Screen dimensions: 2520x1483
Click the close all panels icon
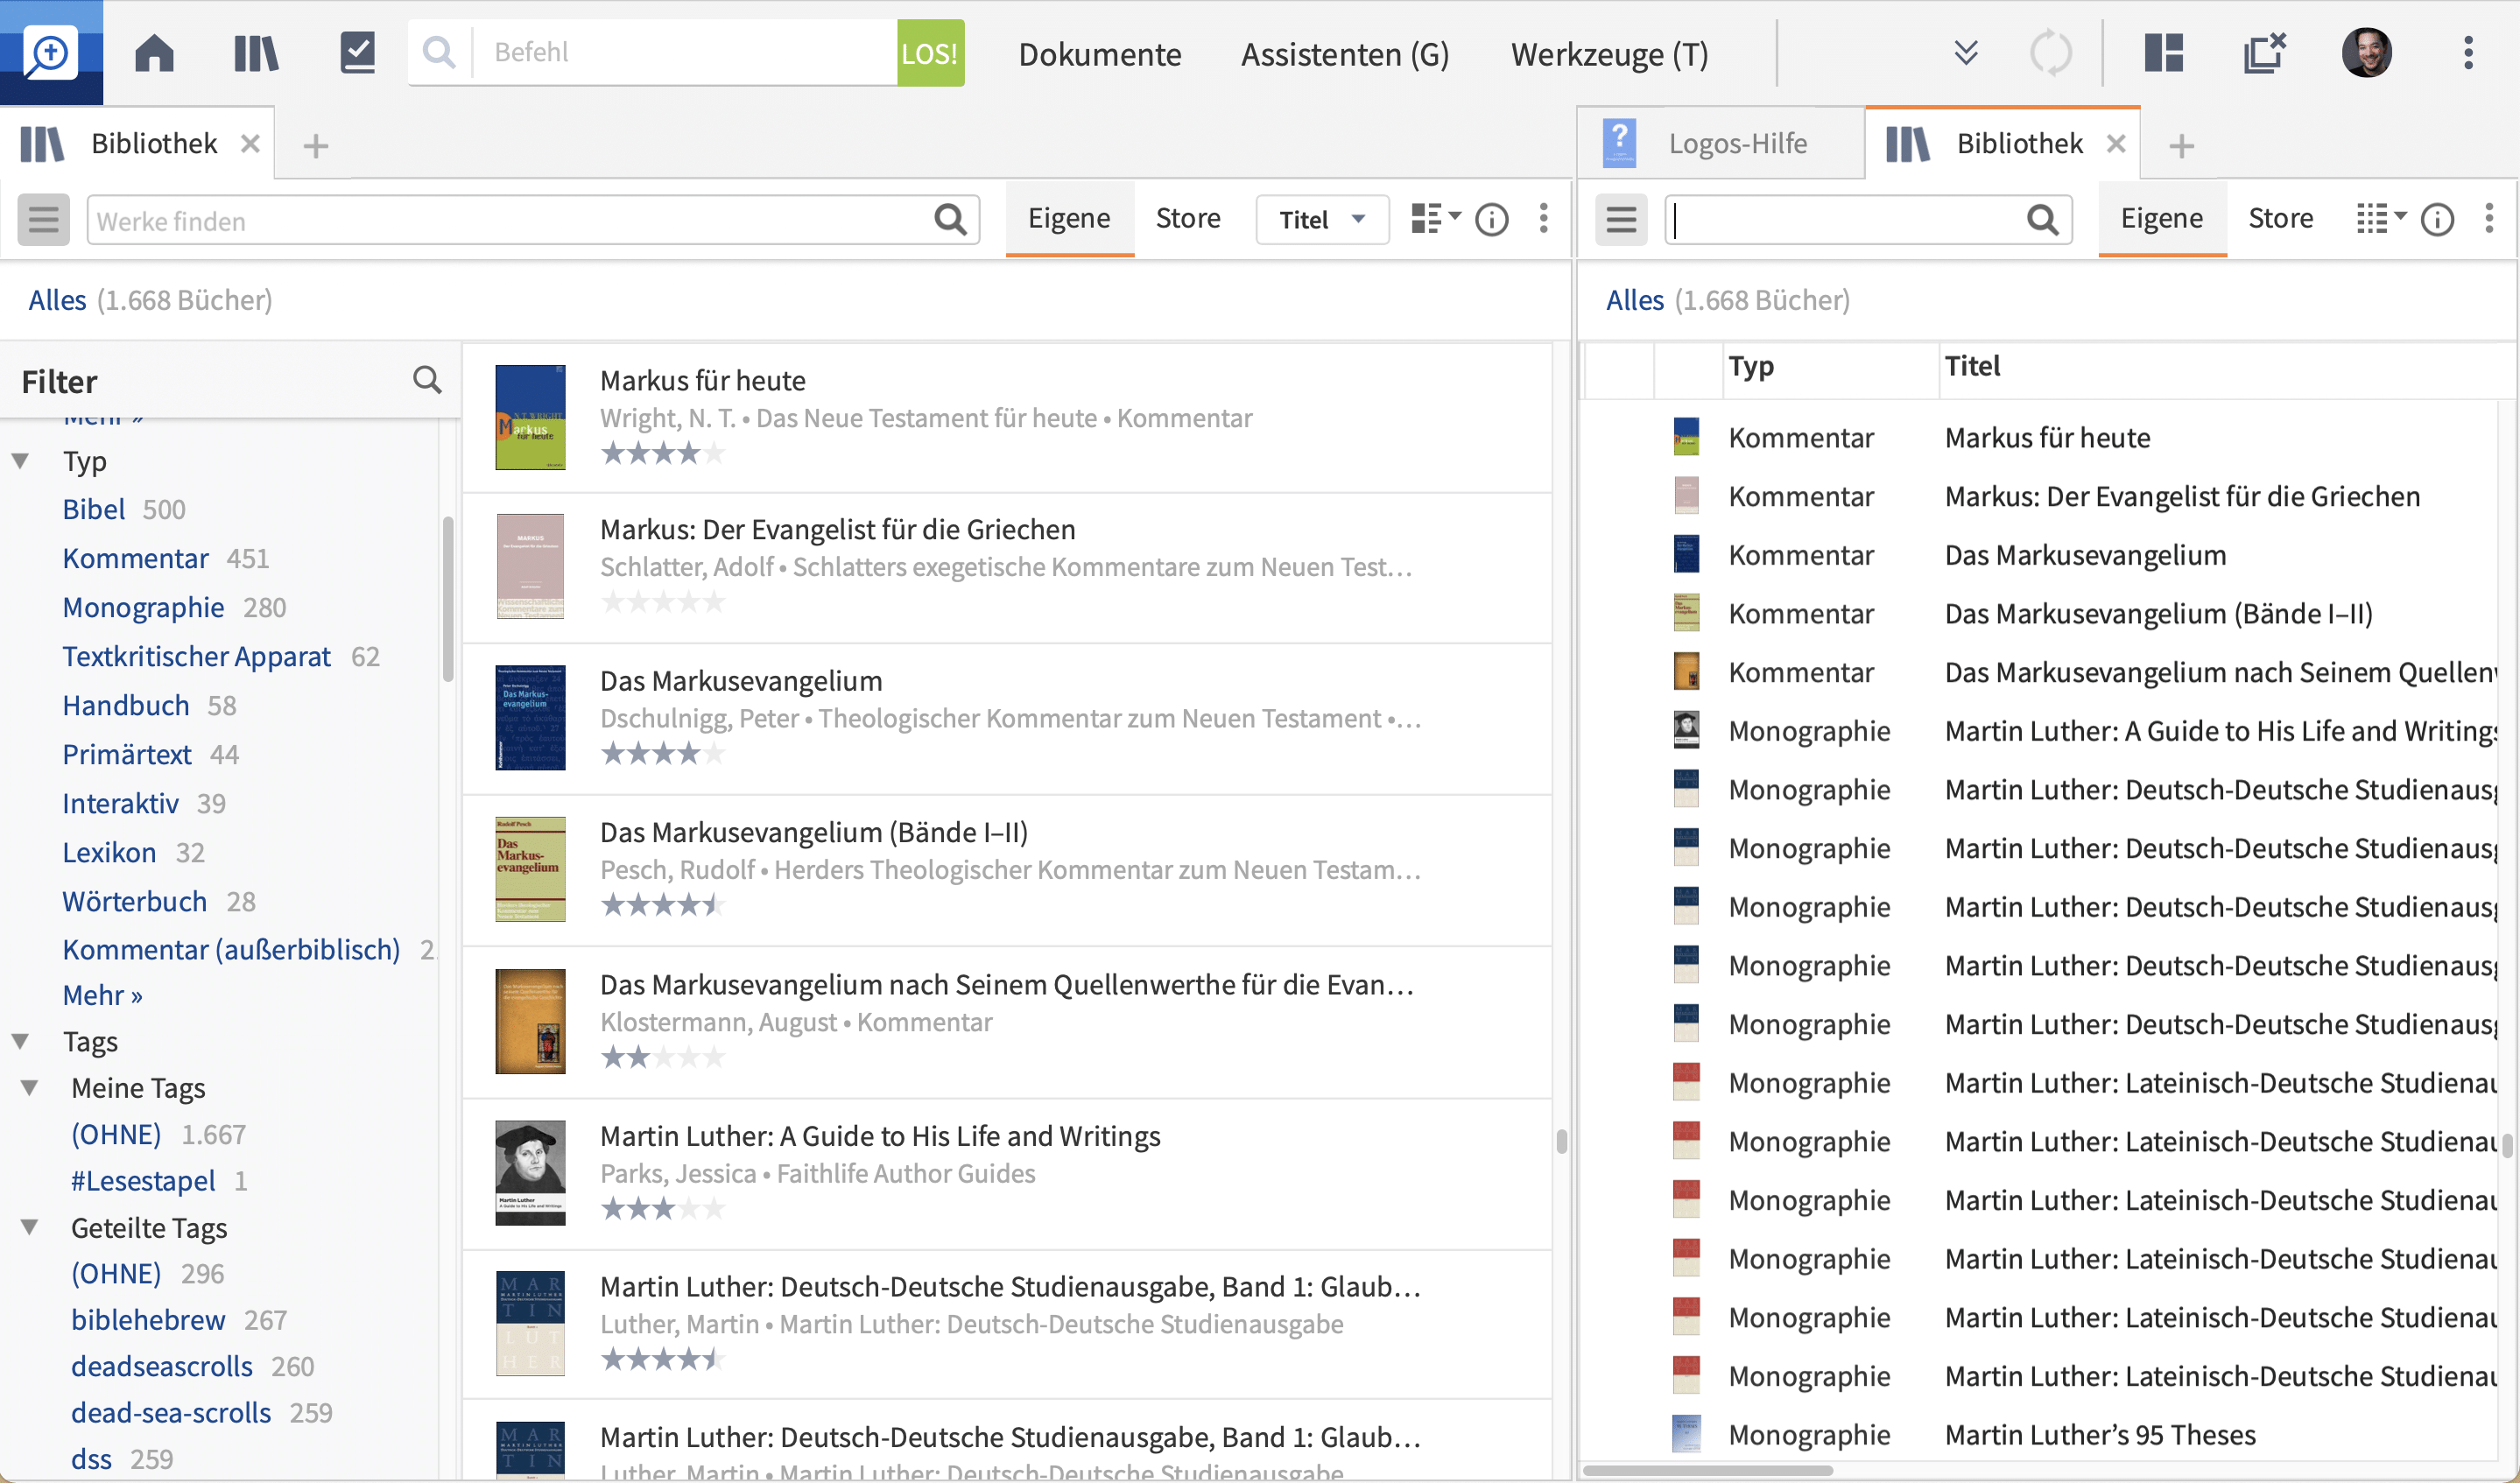pos(2265,52)
